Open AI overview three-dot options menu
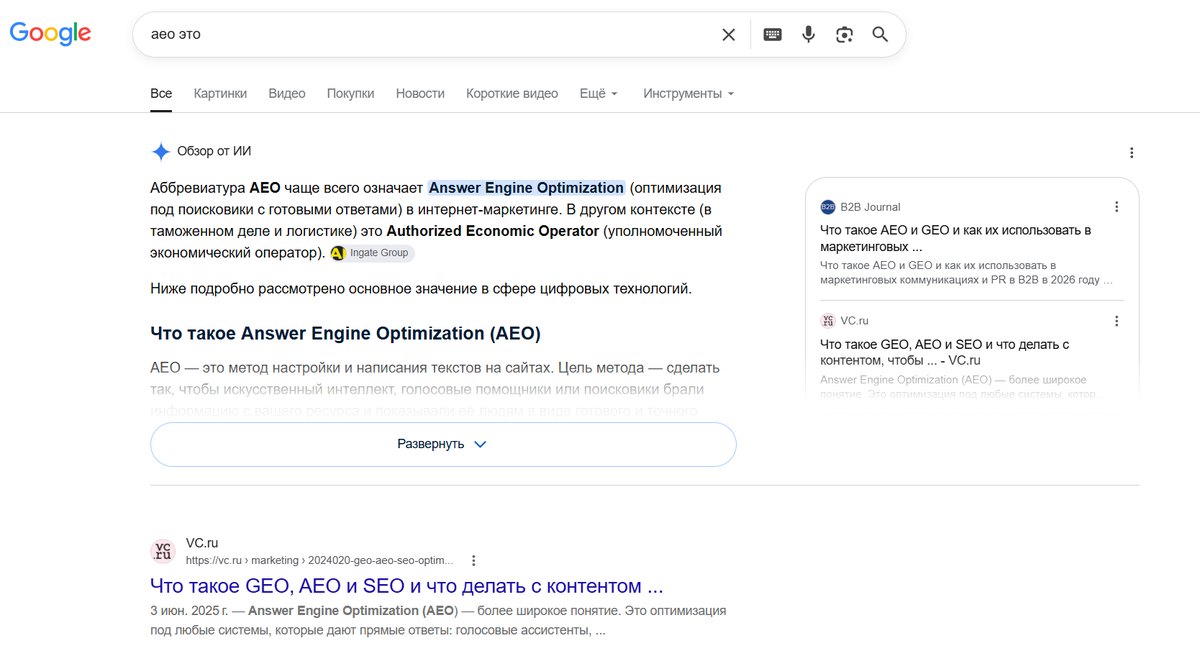Viewport: 1200px width, 651px height. 1131,153
